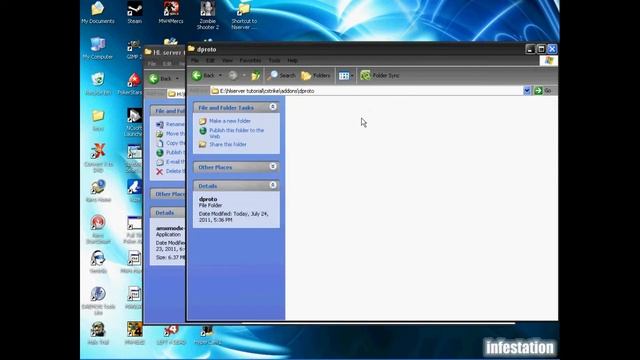This screenshot has width=640, height=360.
Task: Click Publish this folder to the Web
Action: click(236, 133)
